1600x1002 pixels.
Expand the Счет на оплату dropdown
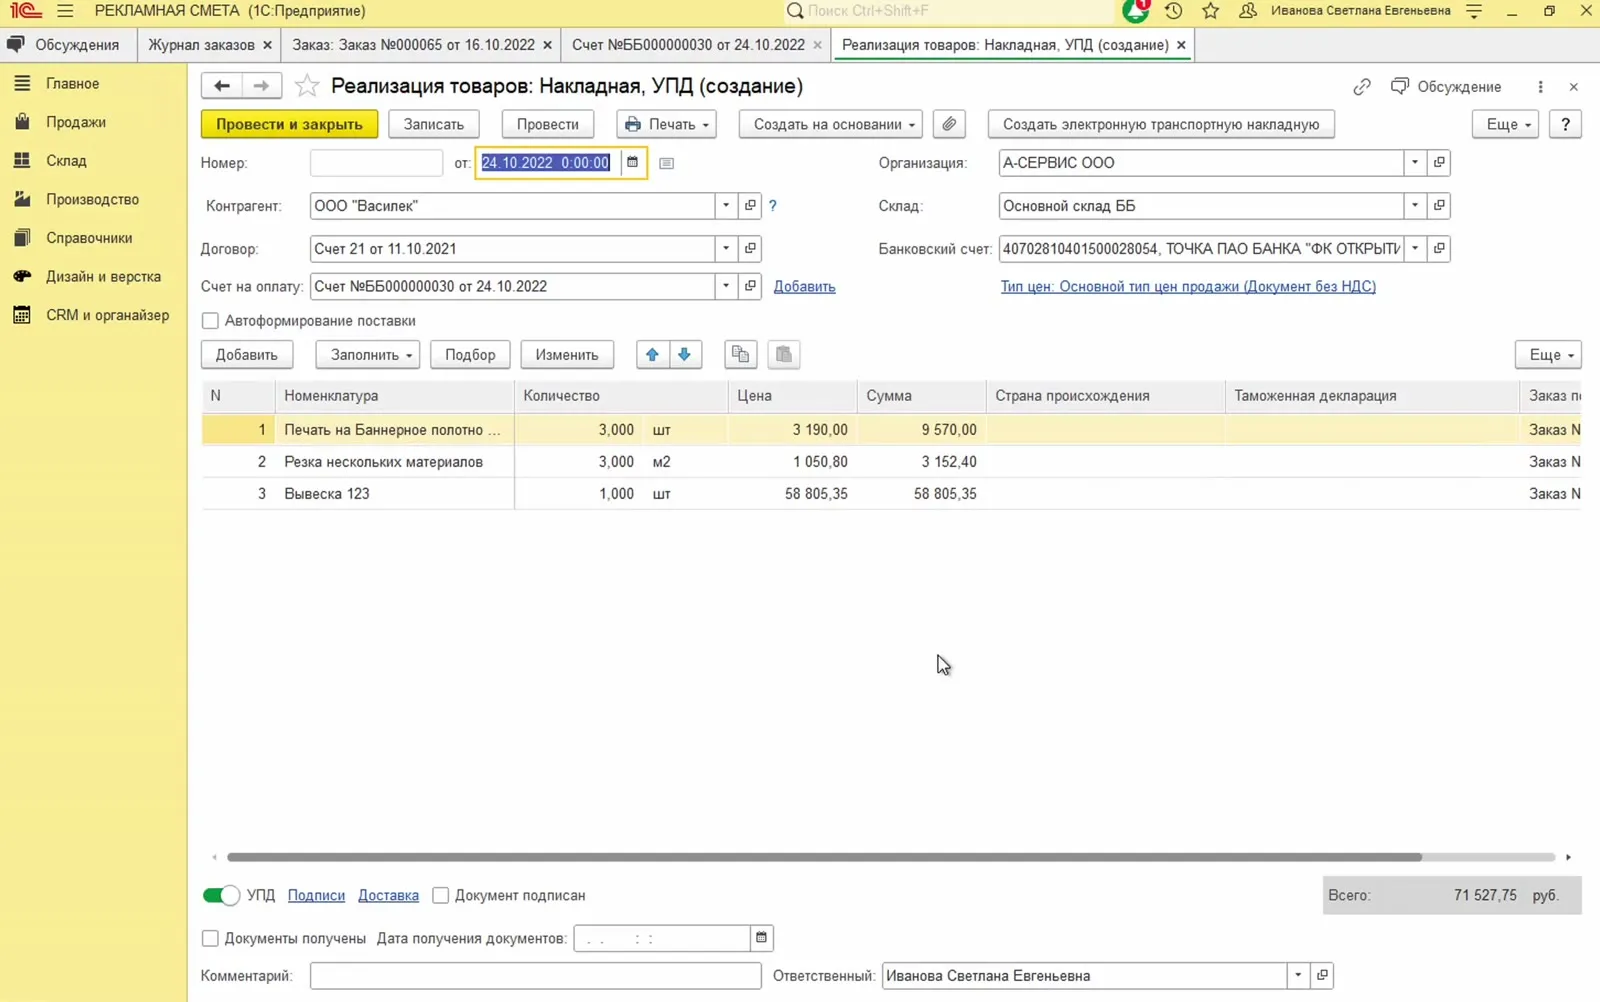(726, 286)
